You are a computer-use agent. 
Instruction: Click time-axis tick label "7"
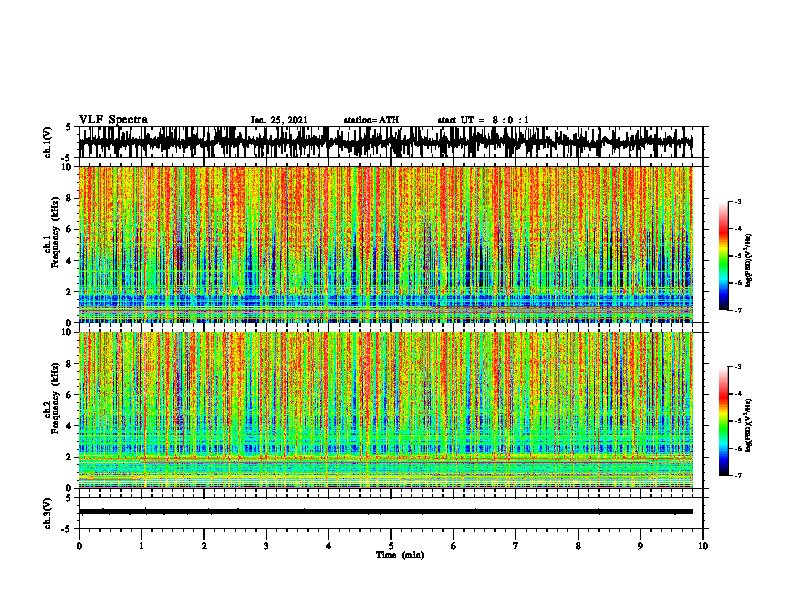[515, 546]
